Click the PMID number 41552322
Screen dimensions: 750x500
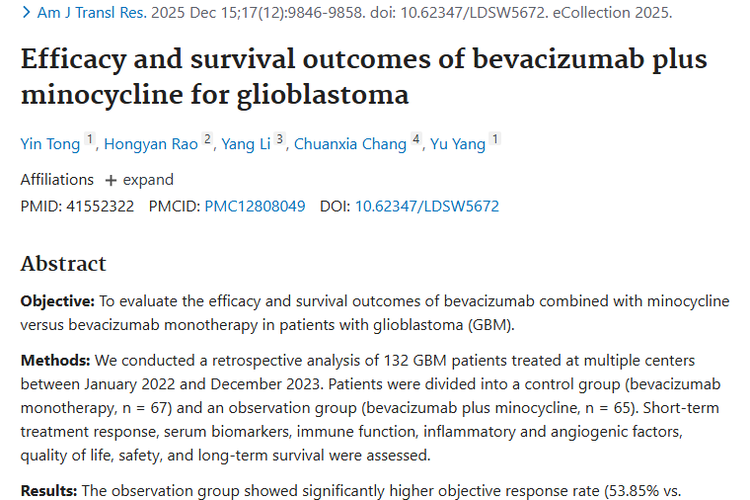[x=98, y=207]
